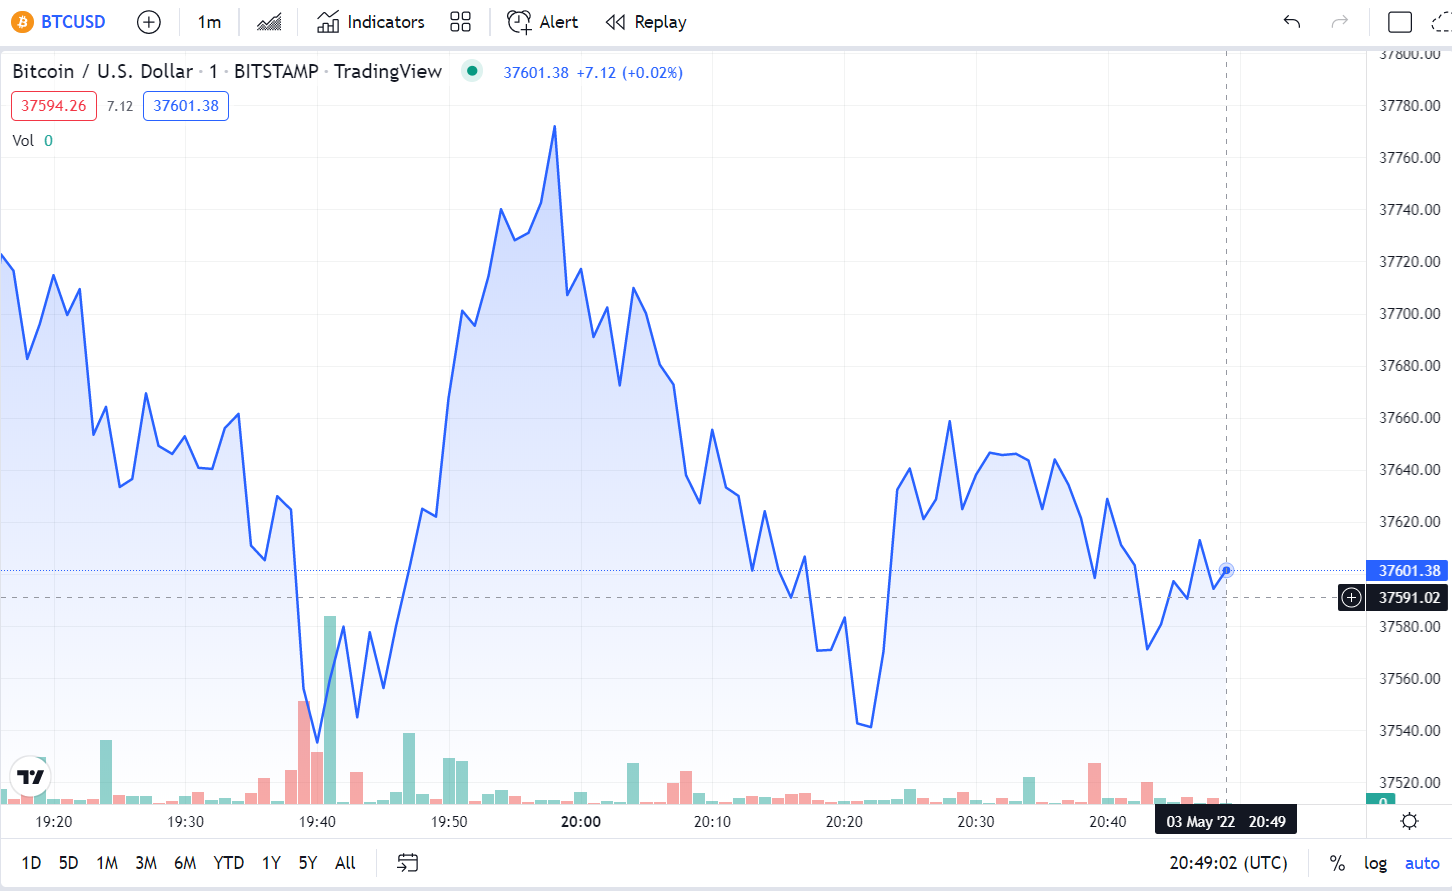
Task: Select the 1Y time range
Action: click(x=271, y=863)
